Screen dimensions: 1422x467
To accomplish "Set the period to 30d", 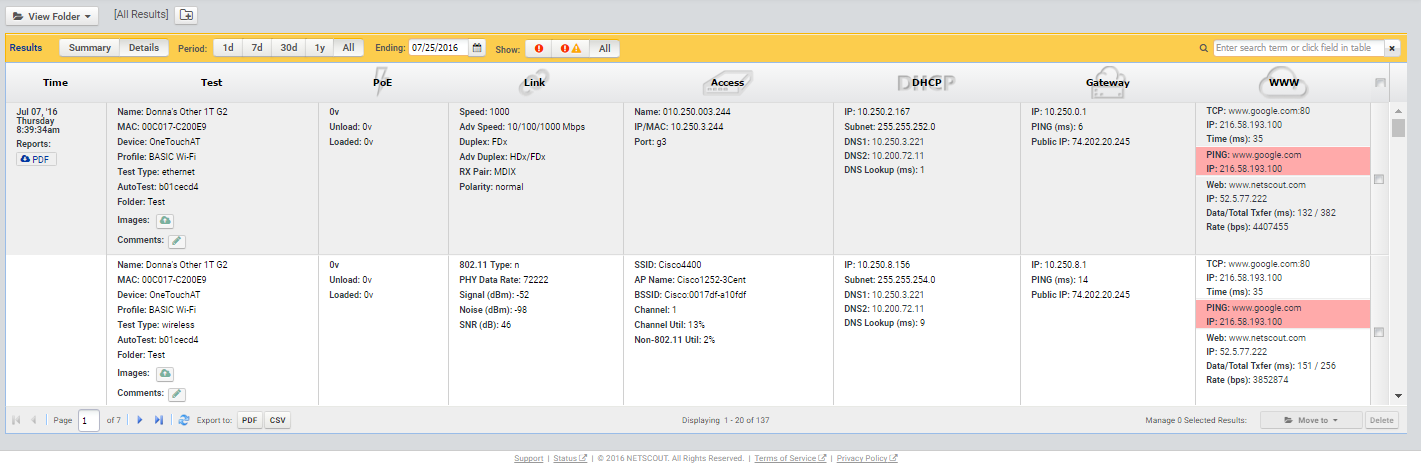I will point(289,48).
